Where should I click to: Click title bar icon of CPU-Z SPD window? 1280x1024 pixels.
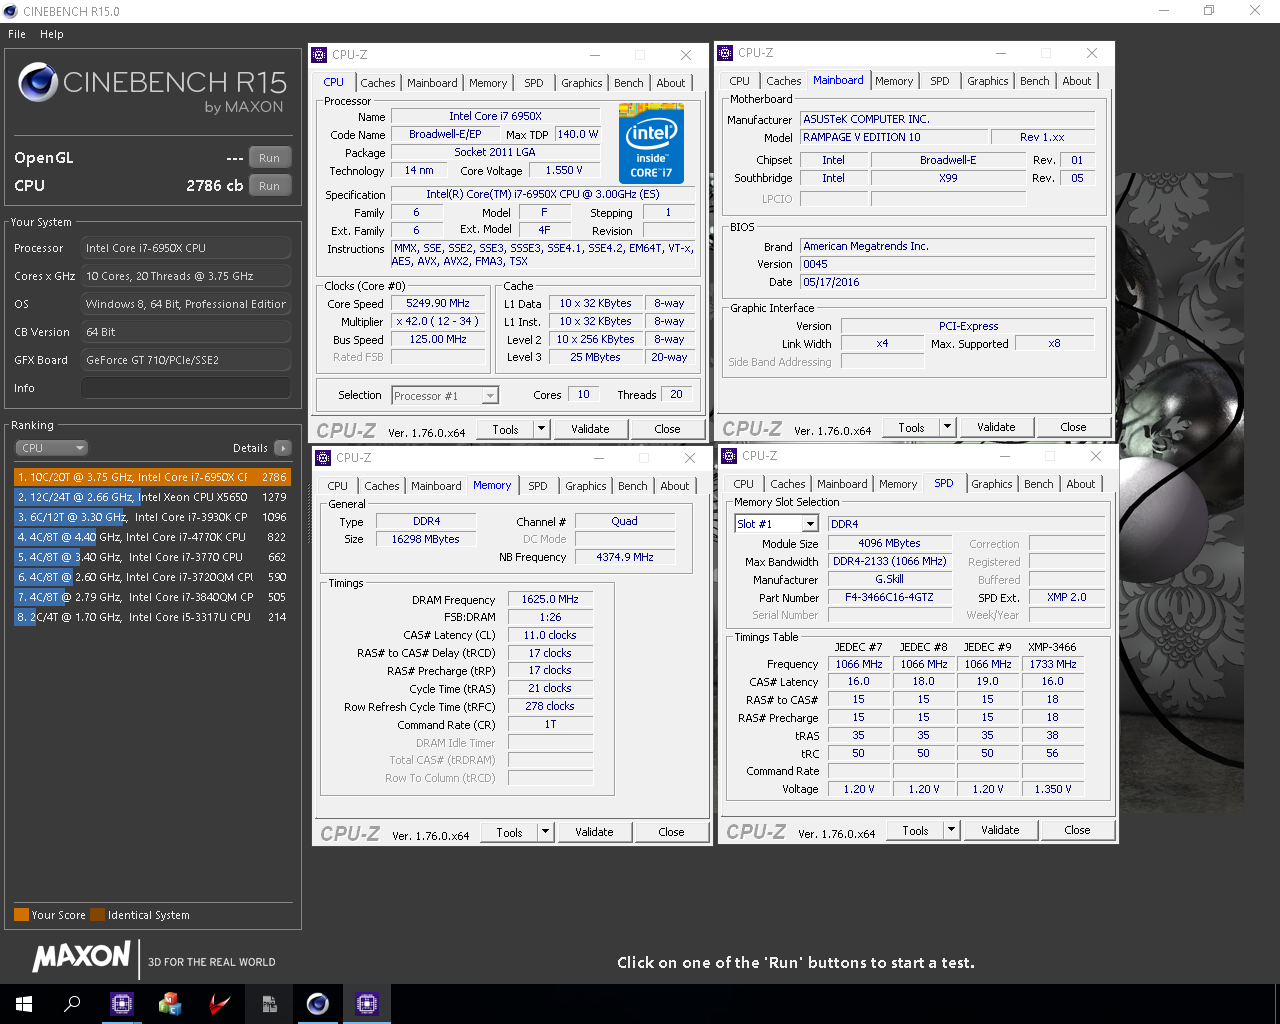[729, 456]
